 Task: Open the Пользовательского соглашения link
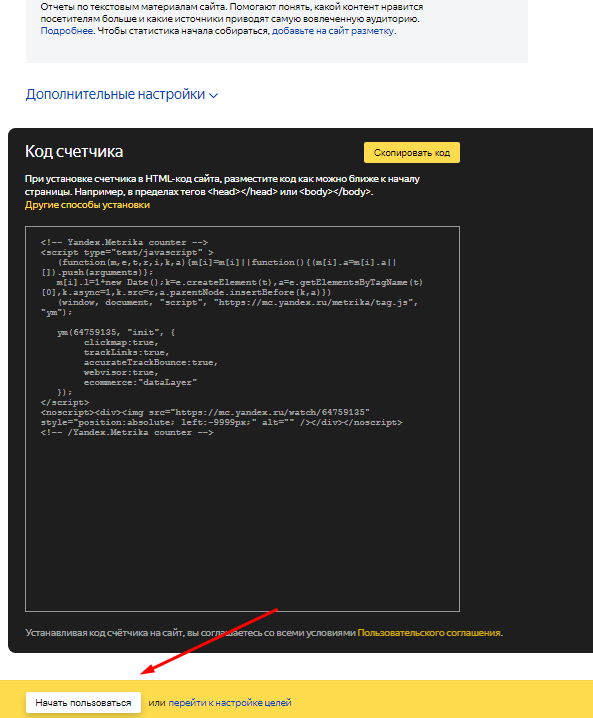(429, 633)
